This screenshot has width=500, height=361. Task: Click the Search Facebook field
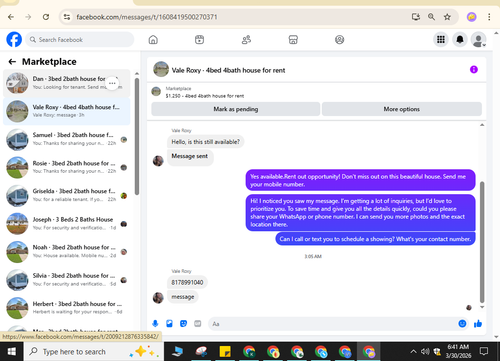(80, 40)
